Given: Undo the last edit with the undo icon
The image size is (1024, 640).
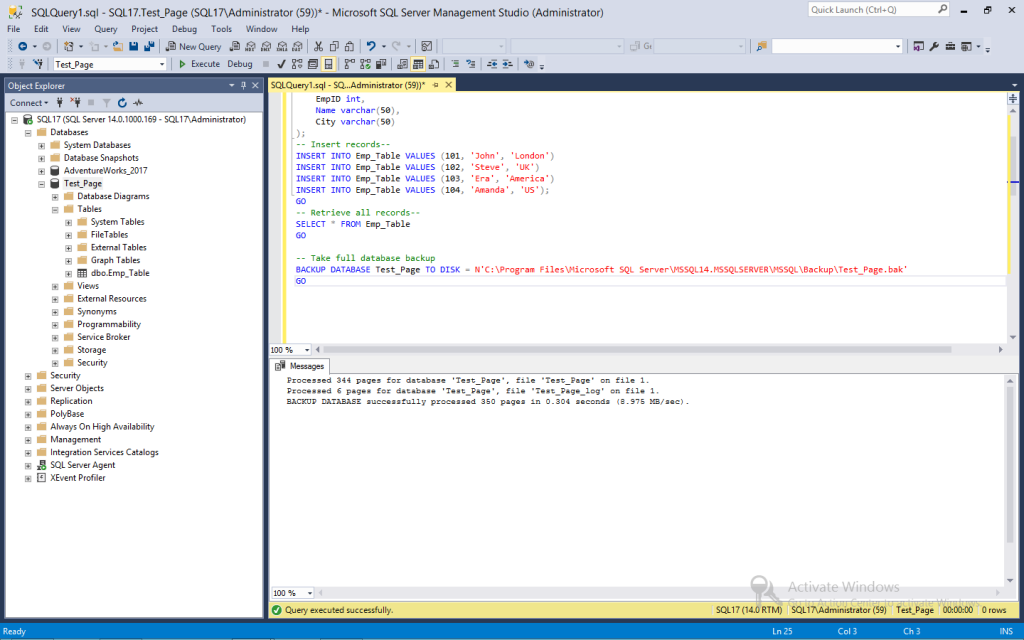Looking at the screenshot, I should coord(371,46).
